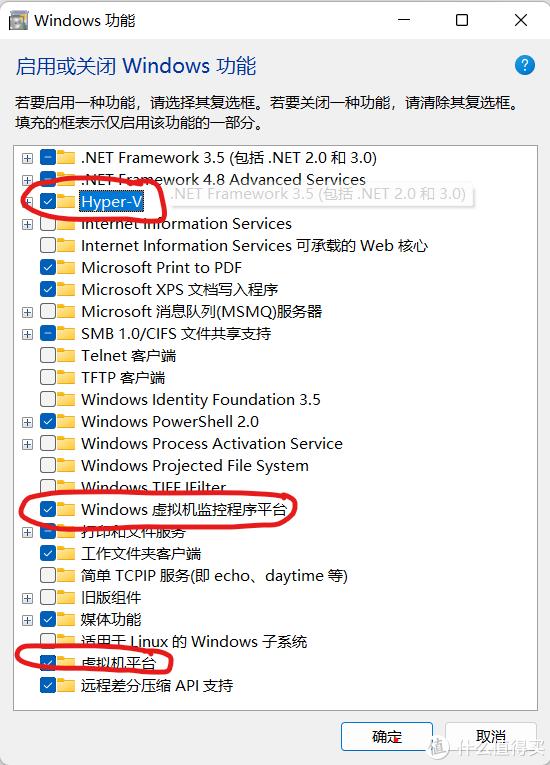This screenshot has height=765, width=550.
Task: Click the 取消 button to cancel
Action: (x=491, y=736)
